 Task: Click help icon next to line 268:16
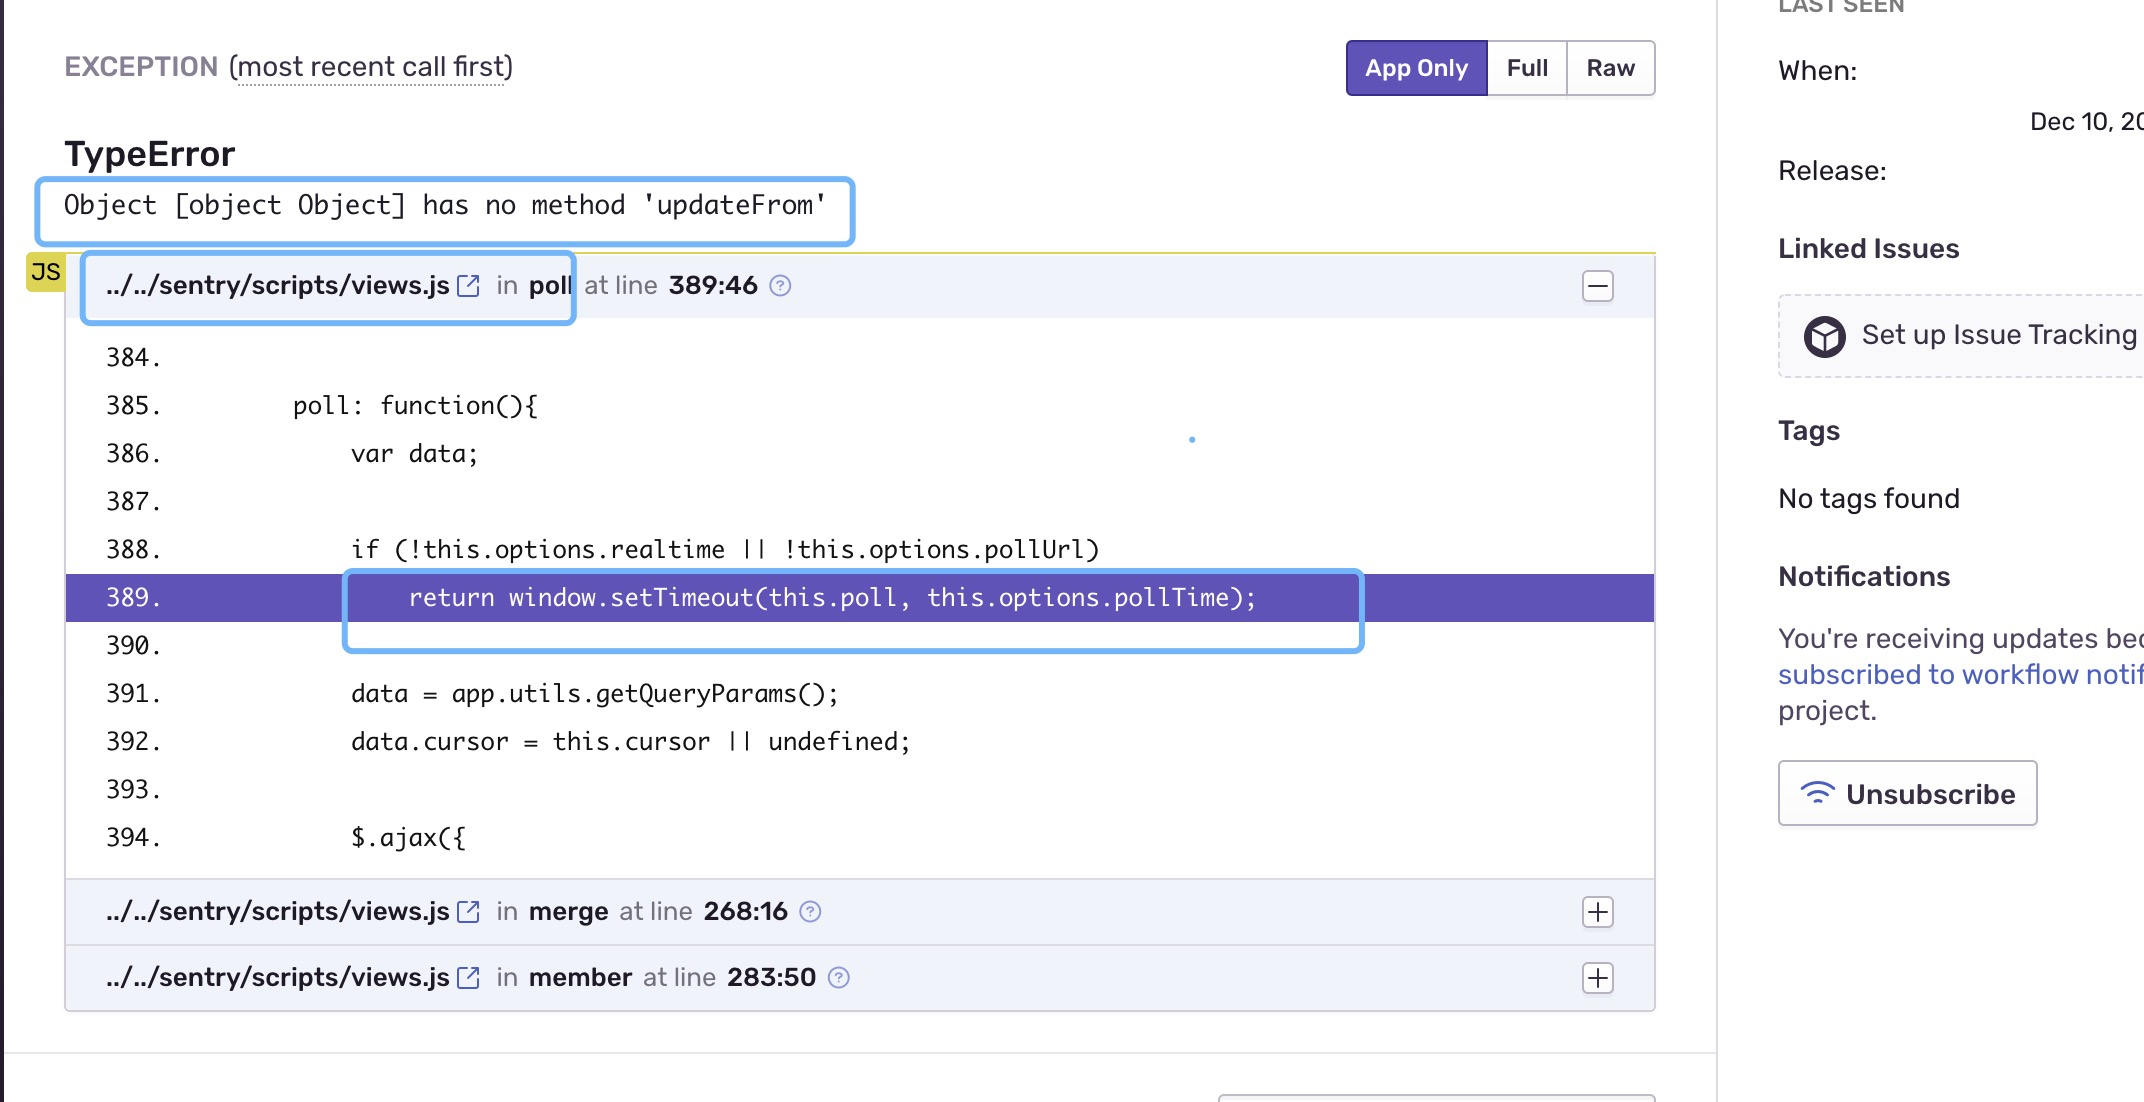811,912
